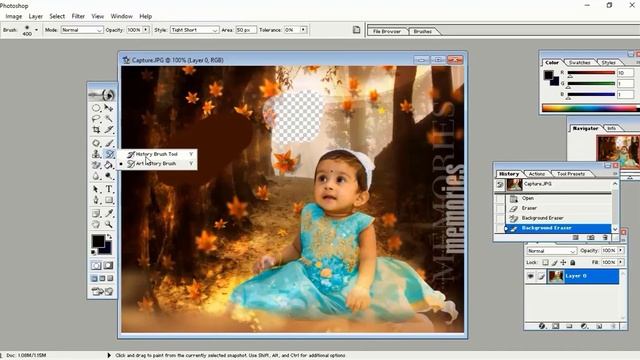Open the status bar info triangle menu

click(x=109, y=356)
